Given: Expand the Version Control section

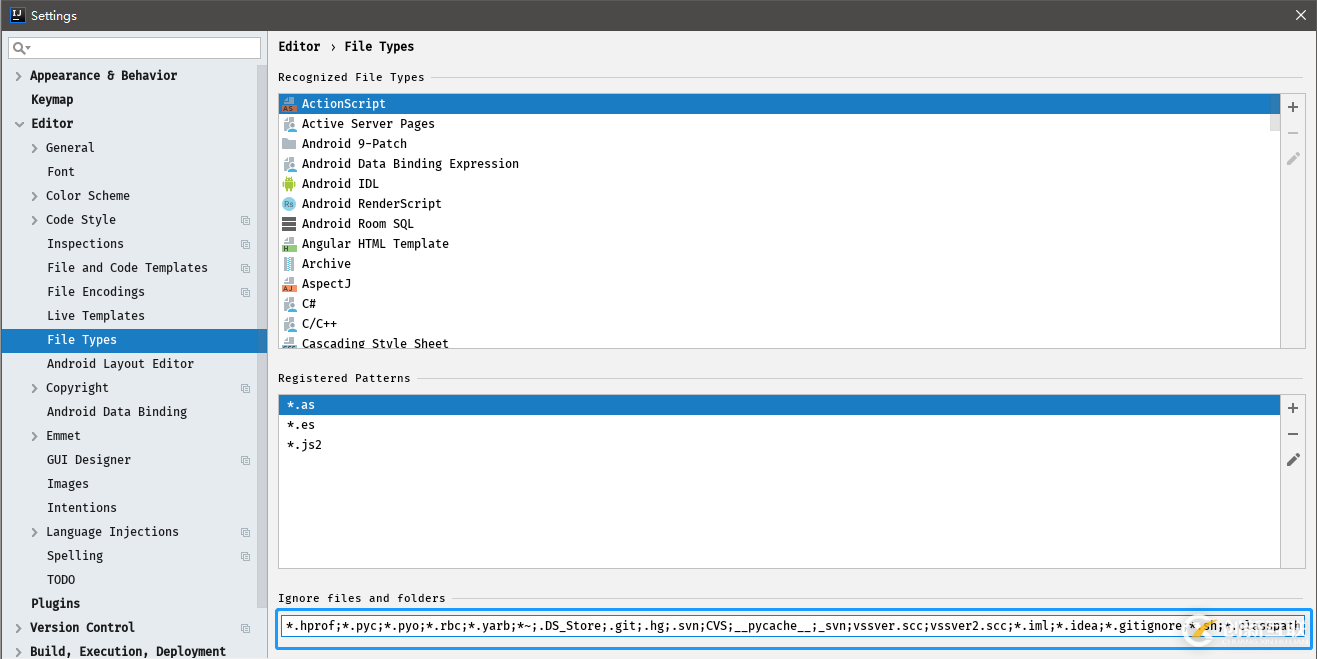Looking at the screenshot, I should click(18, 628).
